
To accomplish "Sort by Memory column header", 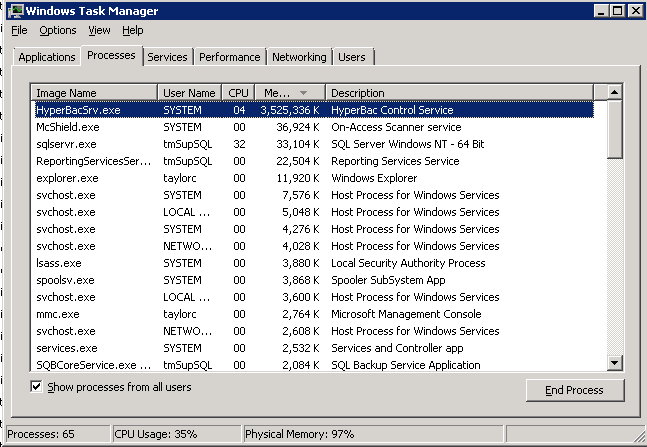I will 289,93.
